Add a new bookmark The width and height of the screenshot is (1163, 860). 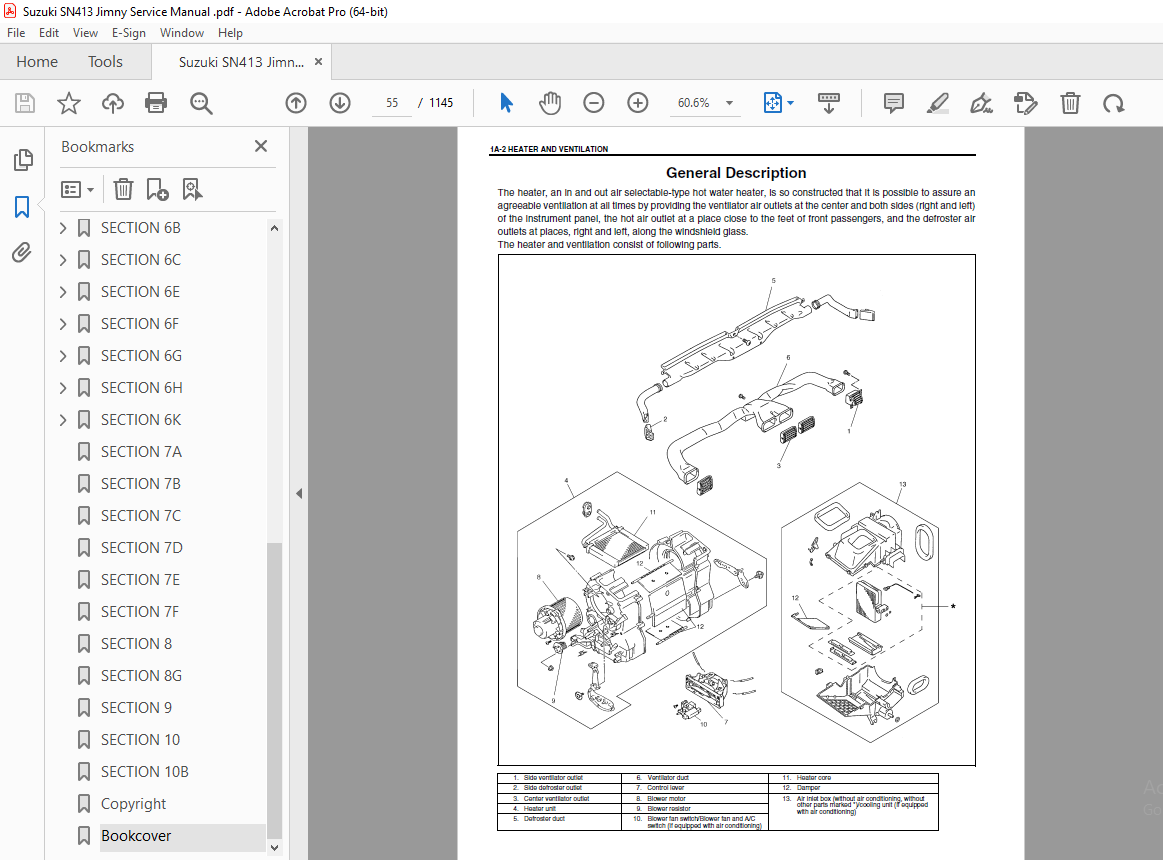click(157, 189)
